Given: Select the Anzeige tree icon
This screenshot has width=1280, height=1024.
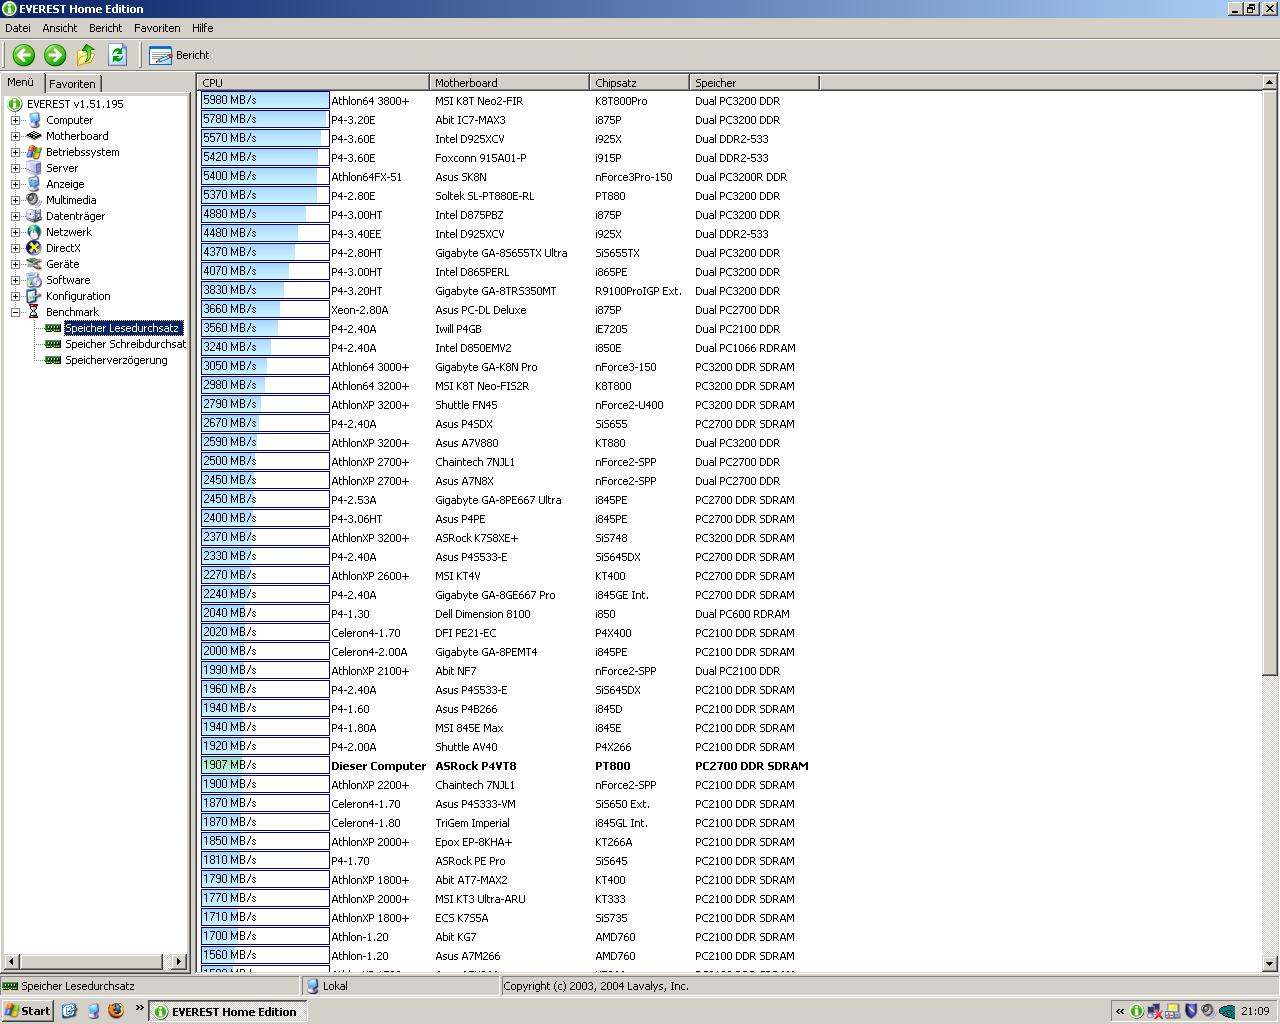Looking at the screenshot, I should click(x=34, y=184).
